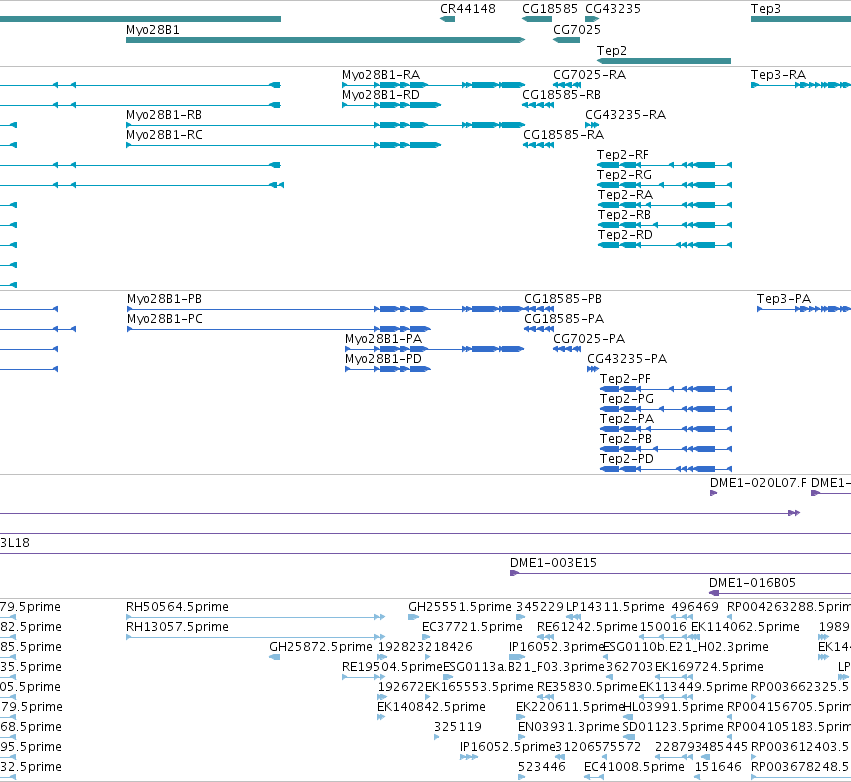Select the Myo28B1-PD protein label

(383, 359)
